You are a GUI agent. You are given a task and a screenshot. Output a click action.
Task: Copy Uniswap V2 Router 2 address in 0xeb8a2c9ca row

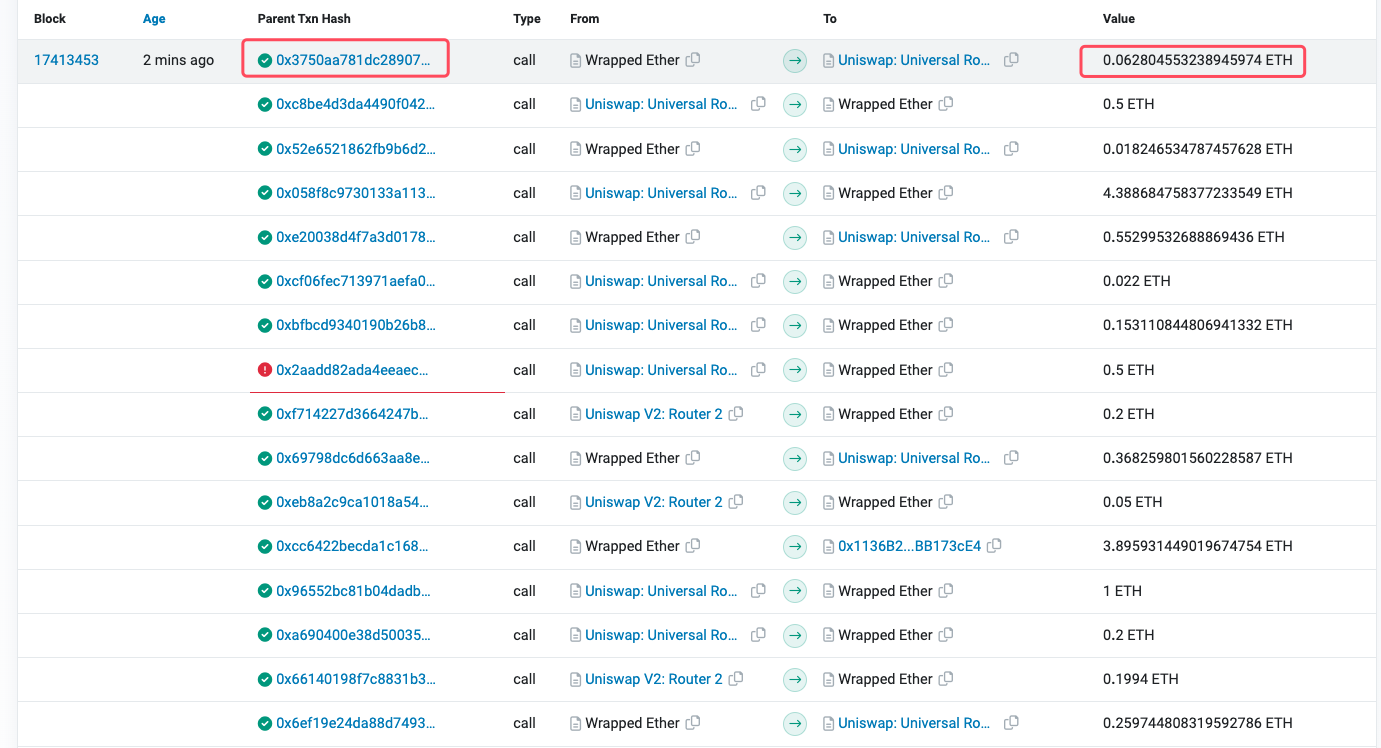click(x=736, y=502)
